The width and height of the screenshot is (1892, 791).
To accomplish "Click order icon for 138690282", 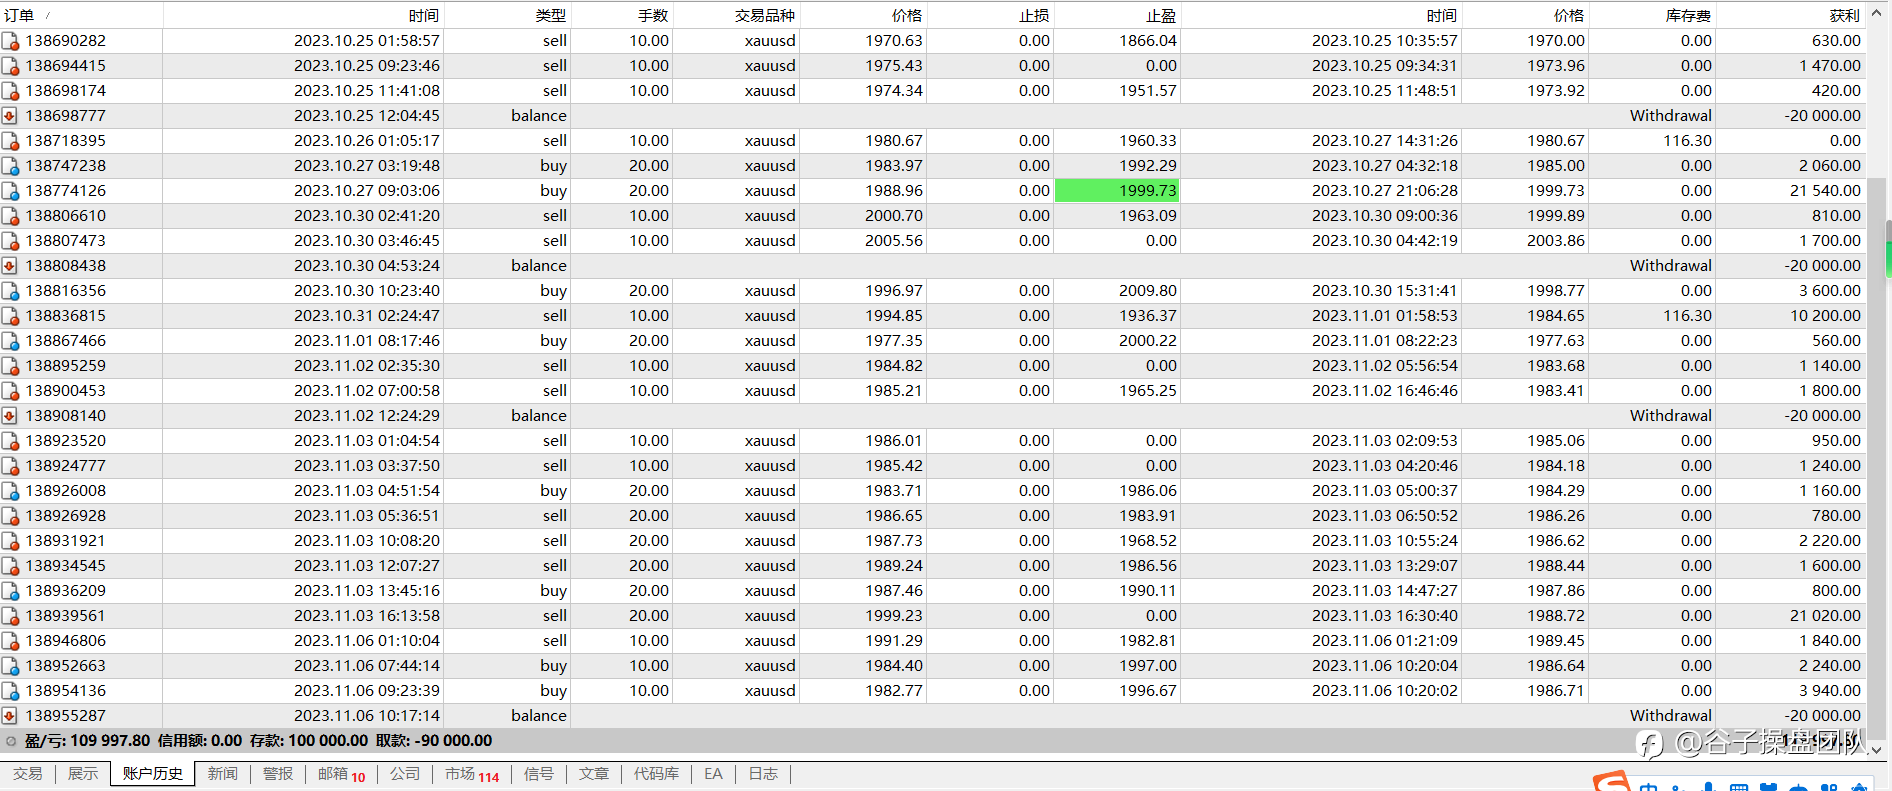I will point(10,41).
